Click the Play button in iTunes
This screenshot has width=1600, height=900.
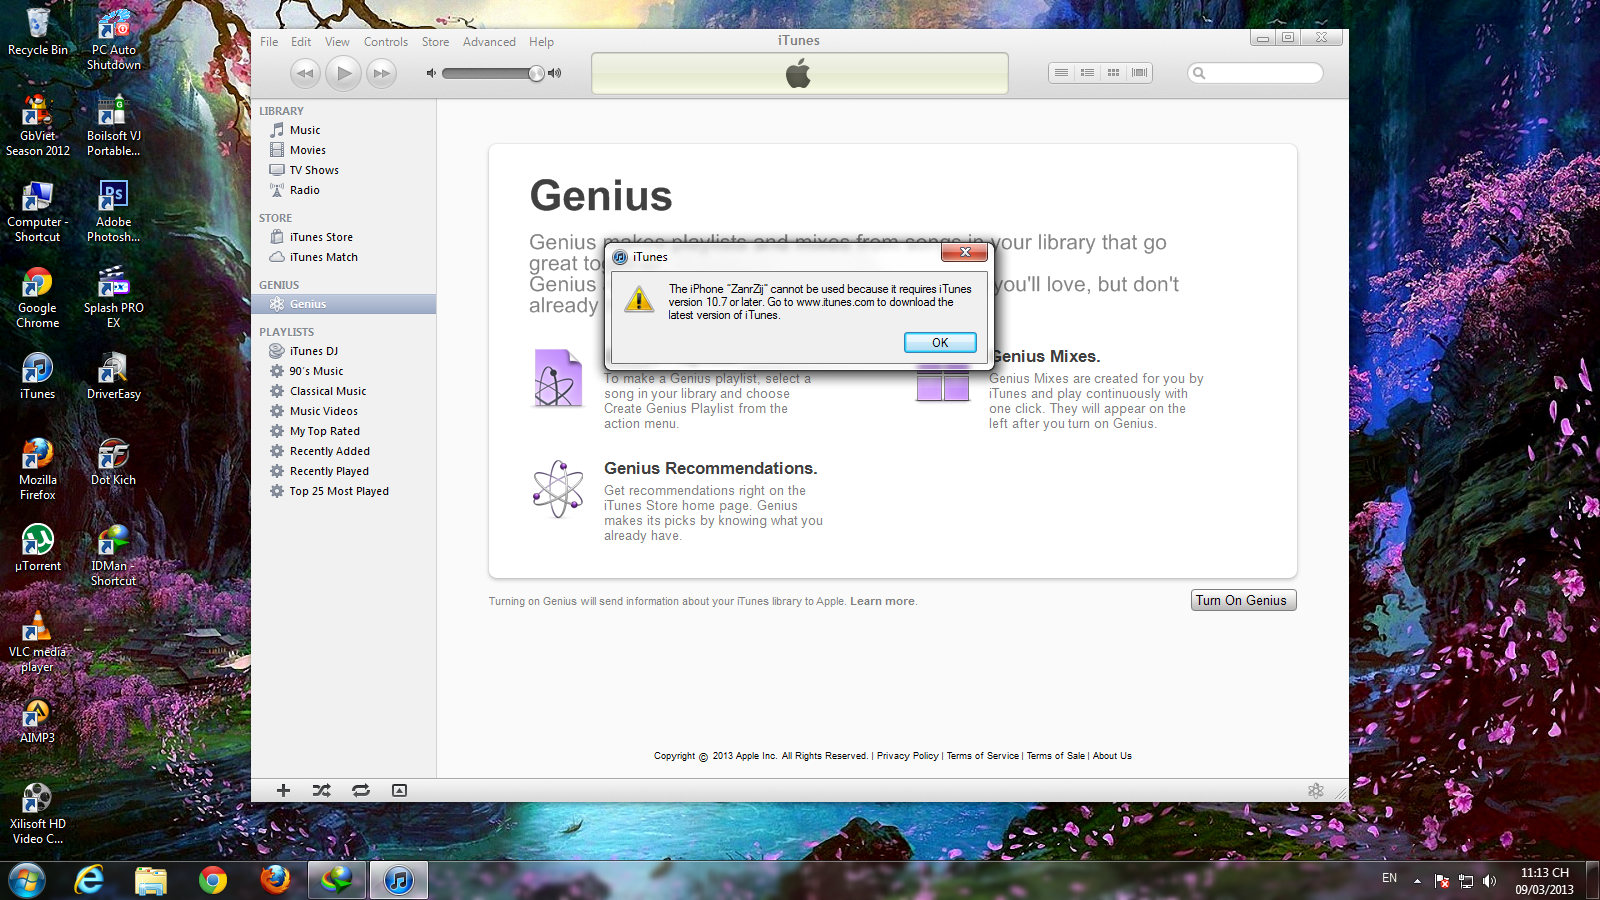(x=343, y=73)
